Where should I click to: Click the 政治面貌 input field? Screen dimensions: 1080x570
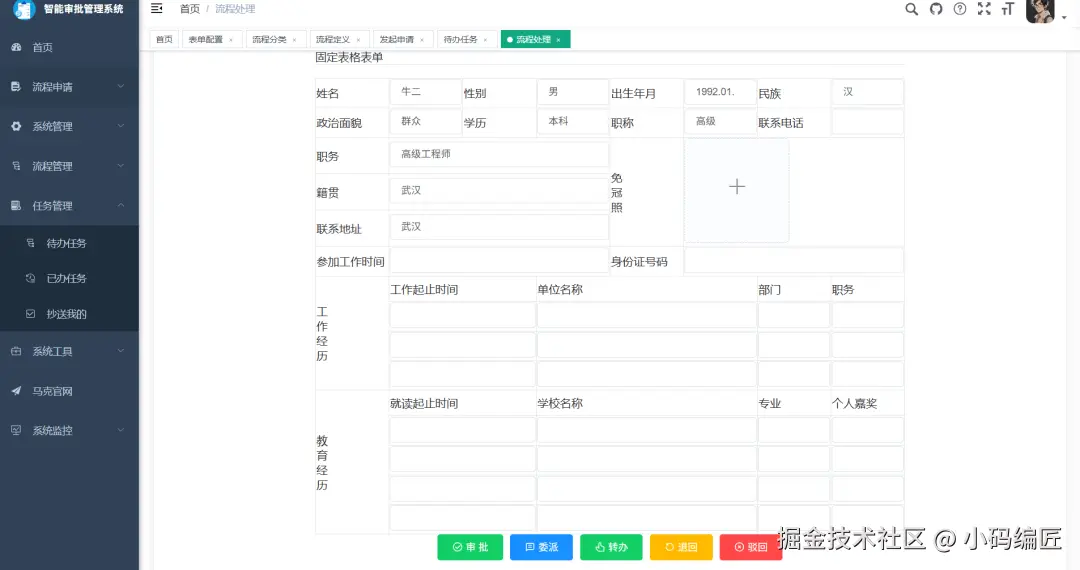click(425, 121)
